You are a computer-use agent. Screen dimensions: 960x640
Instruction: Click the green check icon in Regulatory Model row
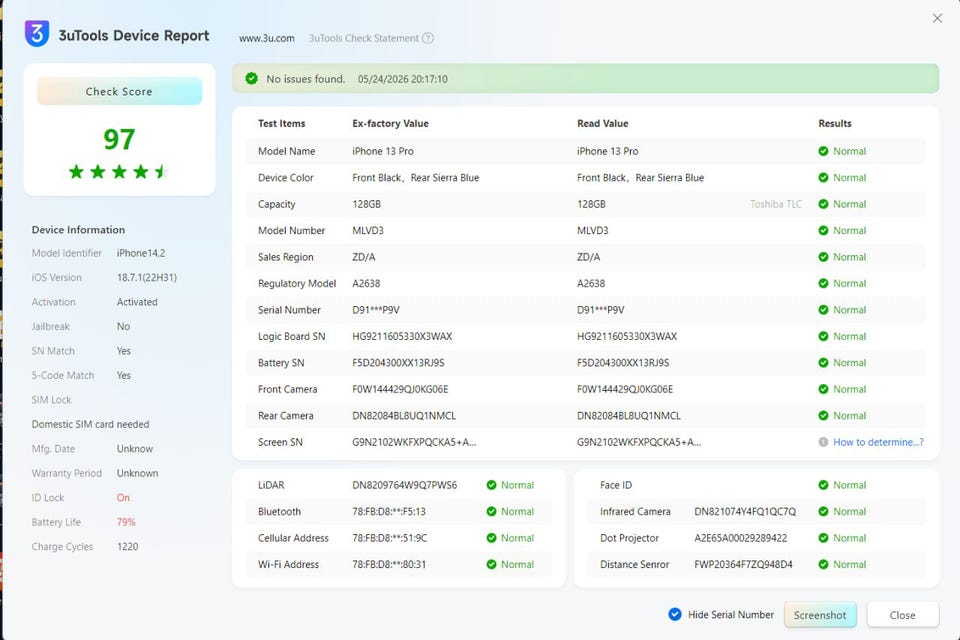[x=823, y=284]
